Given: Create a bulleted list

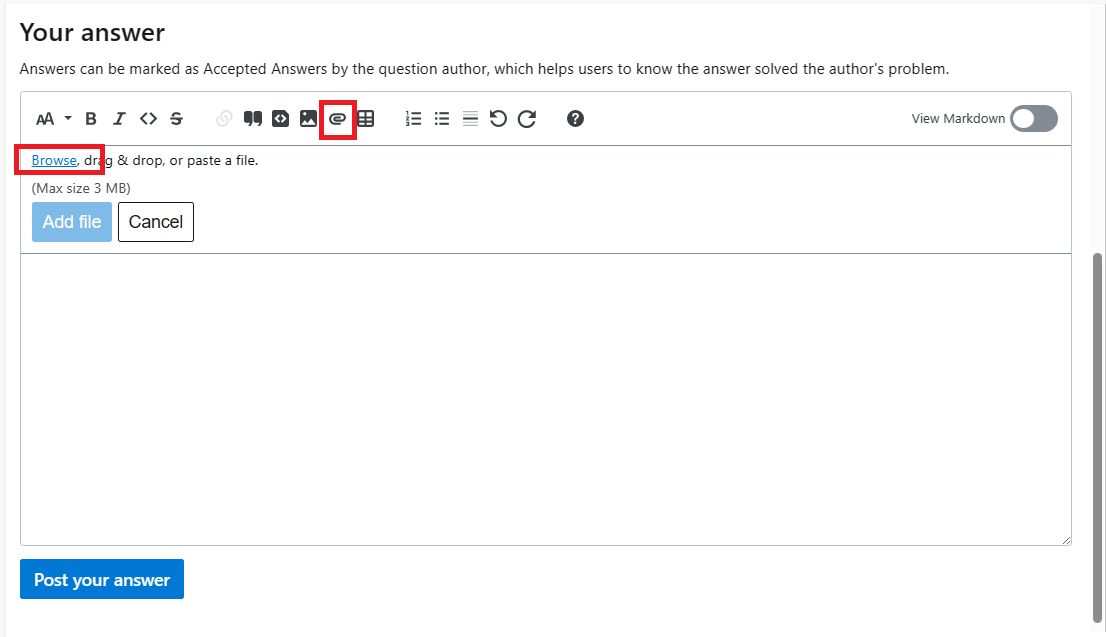Looking at the screenshot, I should coord(442,118).
